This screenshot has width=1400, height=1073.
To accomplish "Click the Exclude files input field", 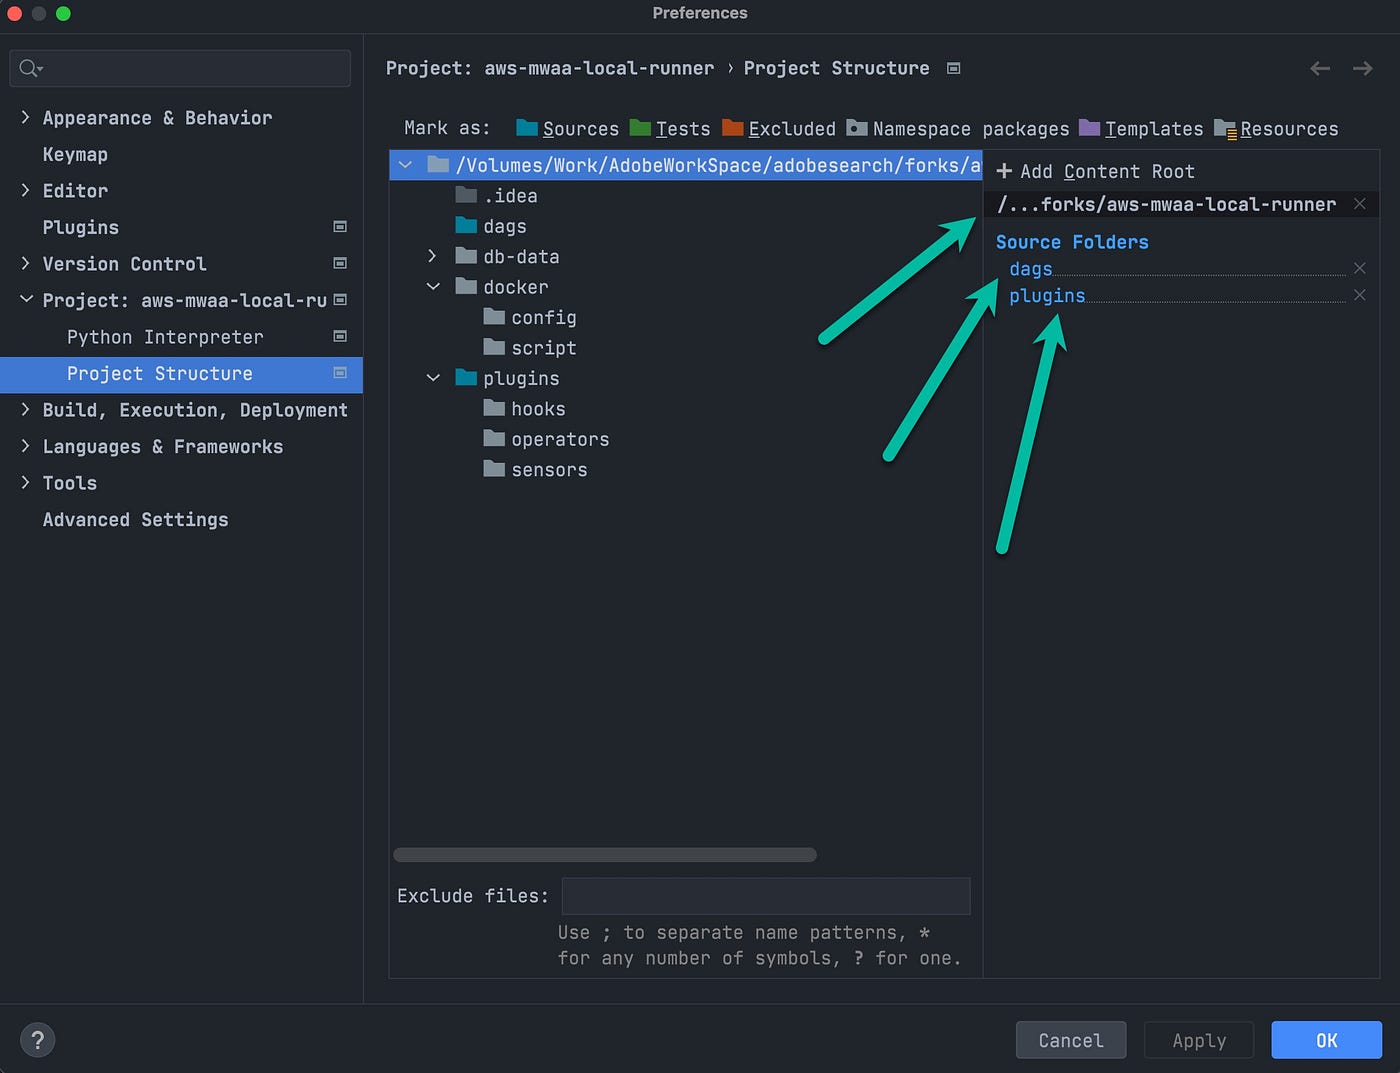I will click(766, 896).
